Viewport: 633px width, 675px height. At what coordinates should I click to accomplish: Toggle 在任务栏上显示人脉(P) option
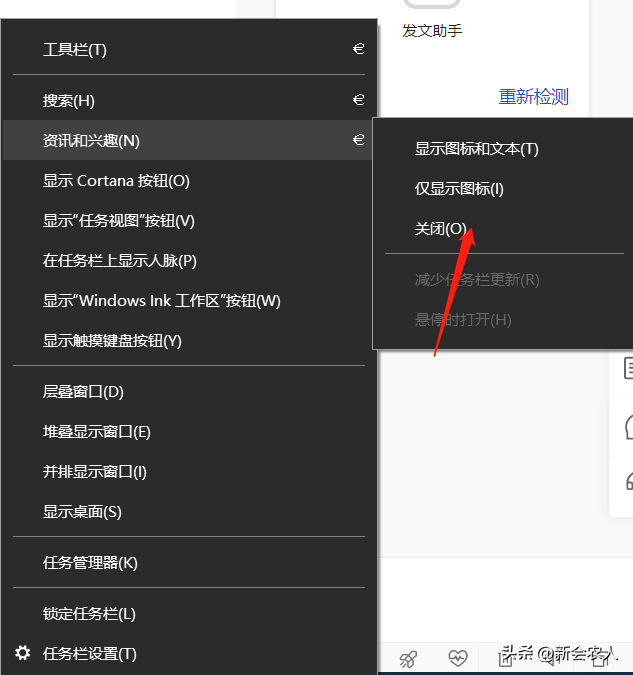coord(189,260)
